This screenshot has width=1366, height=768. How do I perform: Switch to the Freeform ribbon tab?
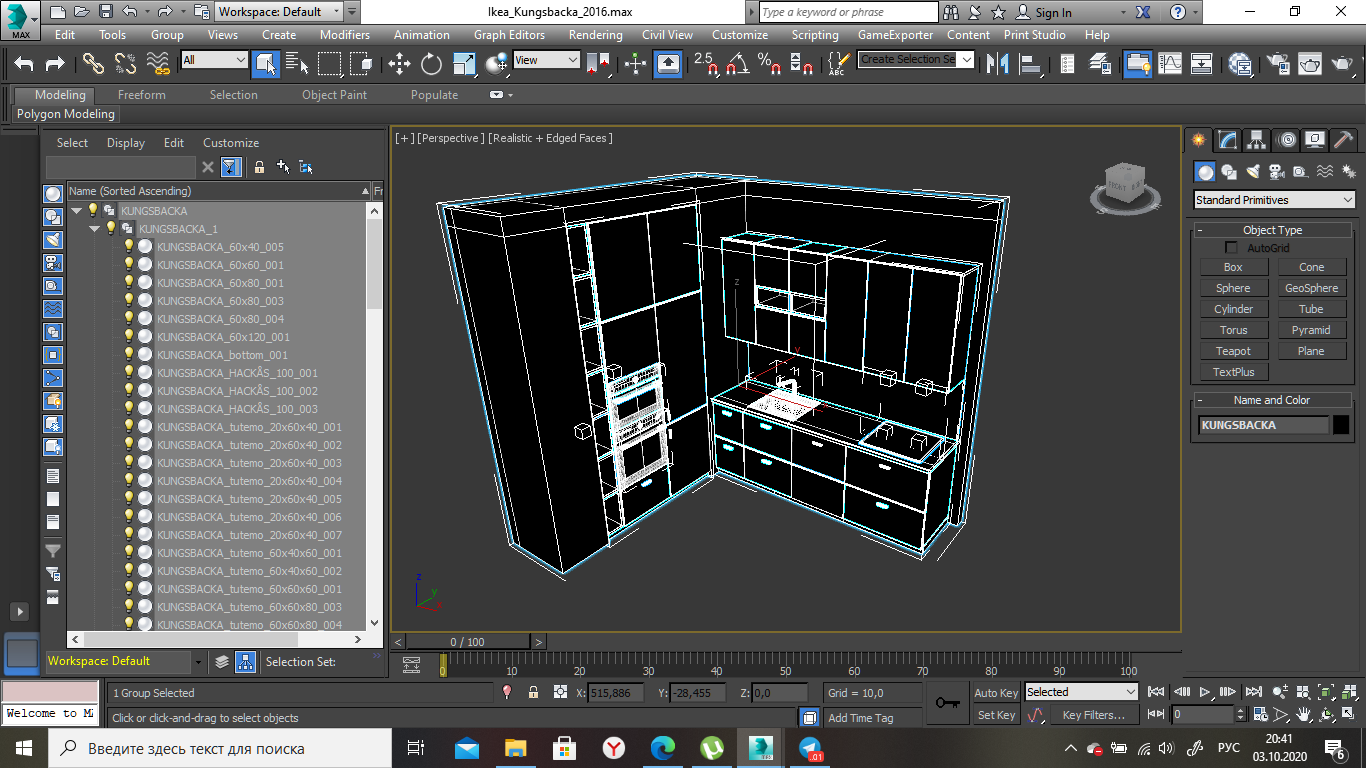pyautogui.click(x=142, y=95)
